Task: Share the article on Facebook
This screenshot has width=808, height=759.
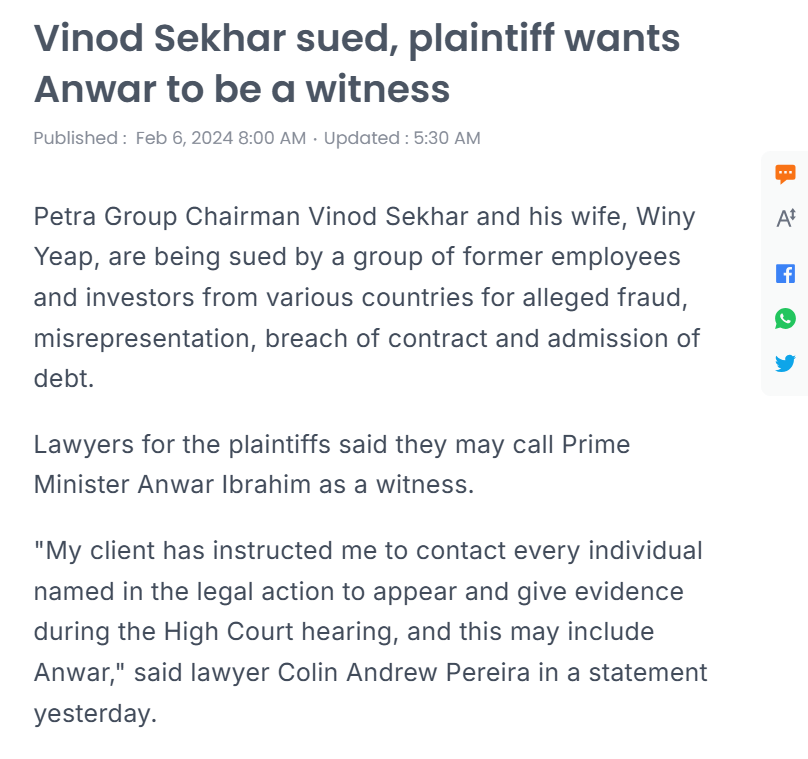Action: pos(785,274)
